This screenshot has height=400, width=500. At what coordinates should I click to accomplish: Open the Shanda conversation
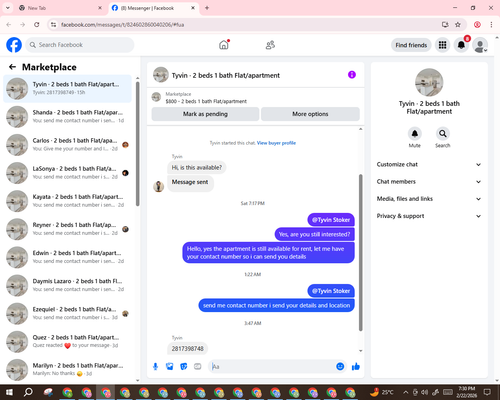point(67,117)
